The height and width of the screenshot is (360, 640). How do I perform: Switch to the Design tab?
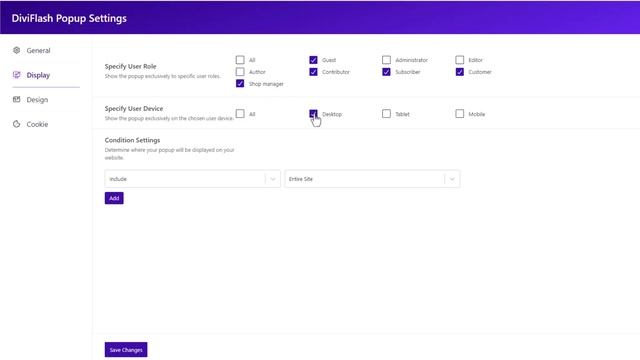tap(37, 100)
